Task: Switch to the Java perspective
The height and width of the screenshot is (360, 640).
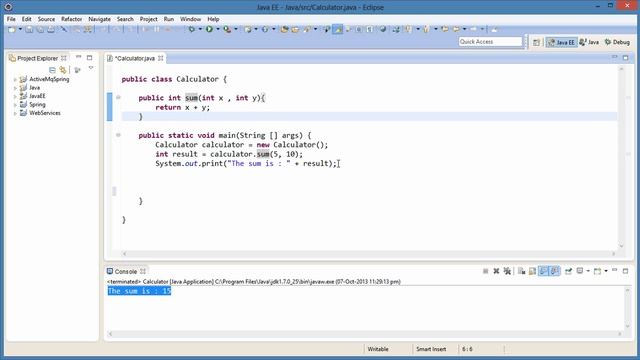Action: point(589,42)
